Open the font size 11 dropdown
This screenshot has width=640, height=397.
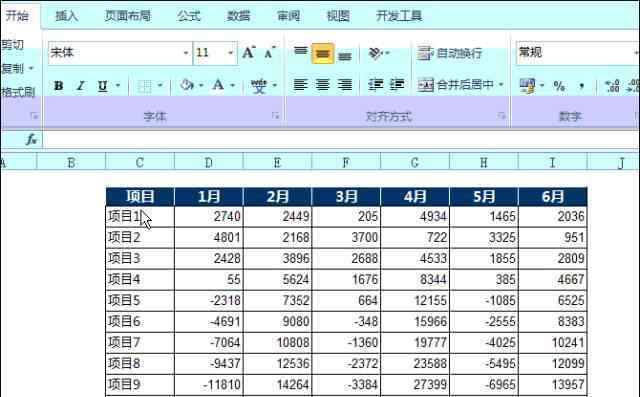(x=230, y=53)
